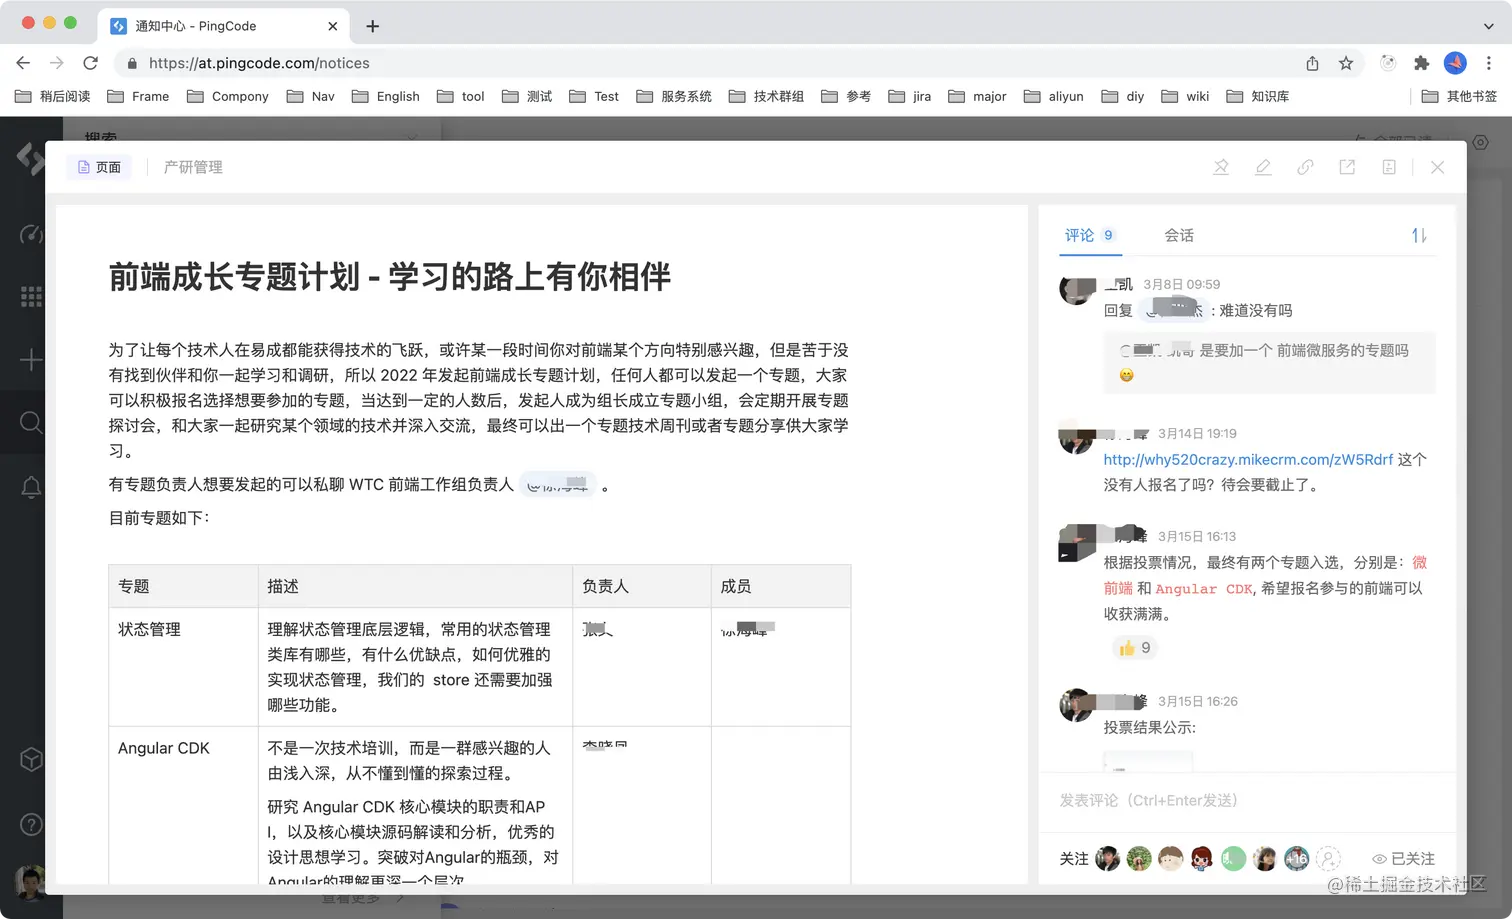Open the browser extensions puzzle icon
This screenshot has width=1512, height=919.
1421,63
